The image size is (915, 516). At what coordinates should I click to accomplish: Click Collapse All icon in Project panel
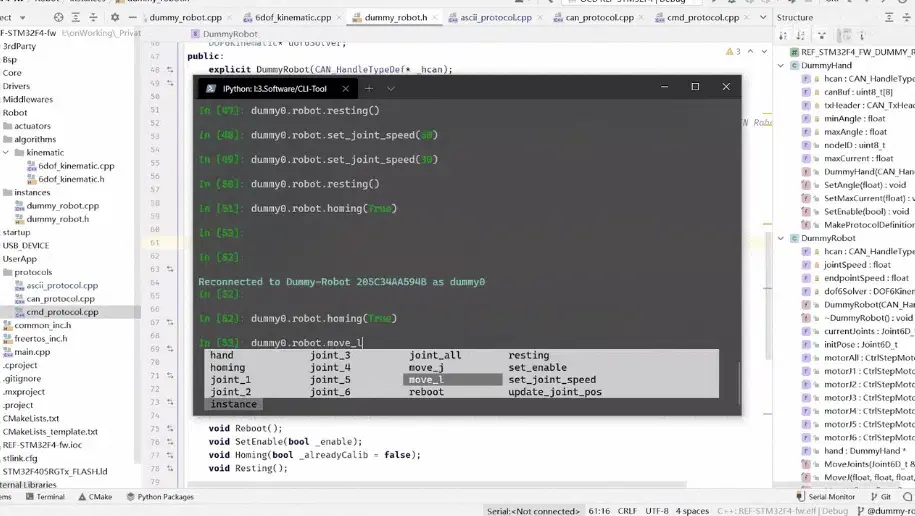point(93,18)
